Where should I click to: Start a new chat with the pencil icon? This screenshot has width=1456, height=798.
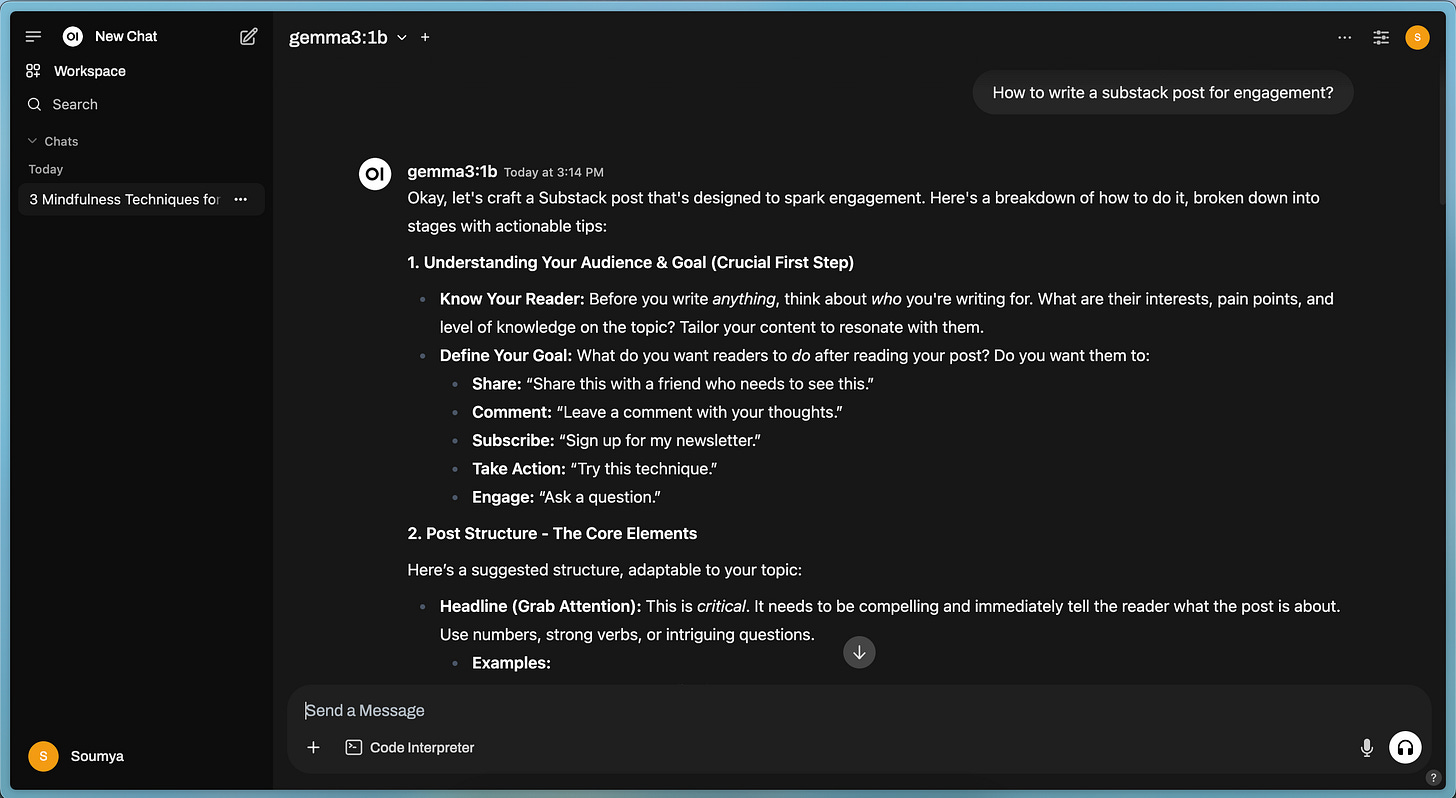(x=249, y=37)
